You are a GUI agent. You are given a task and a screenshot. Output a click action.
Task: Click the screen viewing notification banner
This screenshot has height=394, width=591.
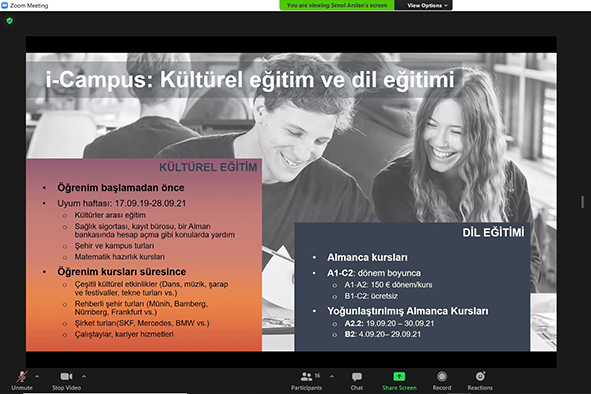click(337, 5)
